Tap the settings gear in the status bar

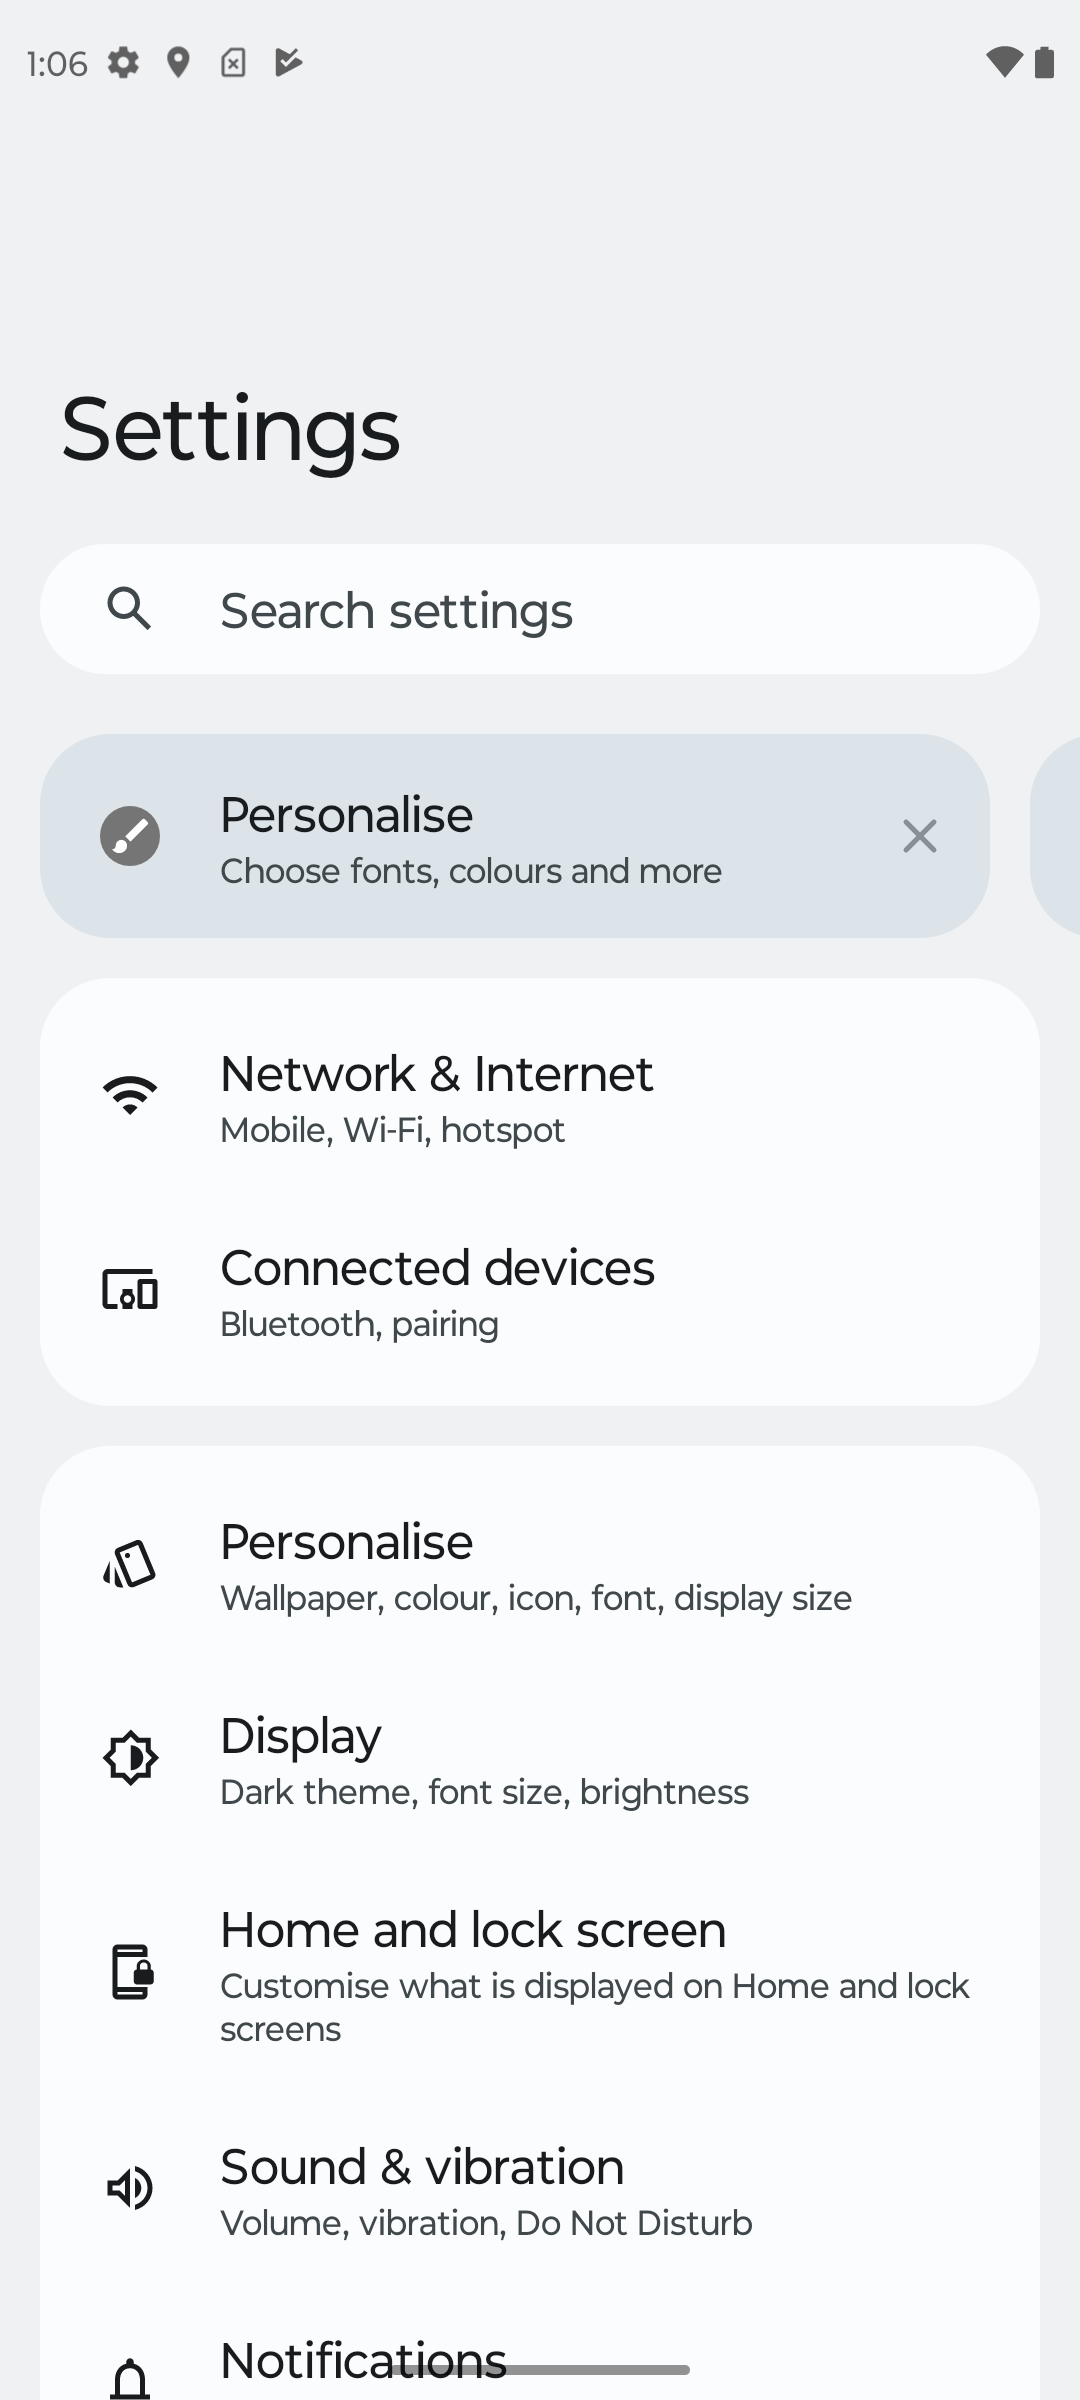(123, 63)
